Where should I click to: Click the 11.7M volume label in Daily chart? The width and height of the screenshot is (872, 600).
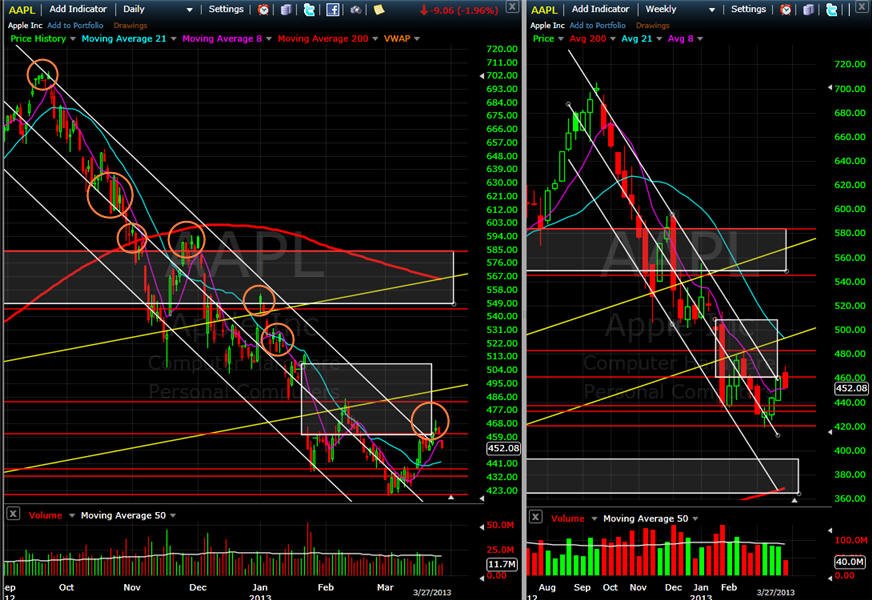(502, 564)
